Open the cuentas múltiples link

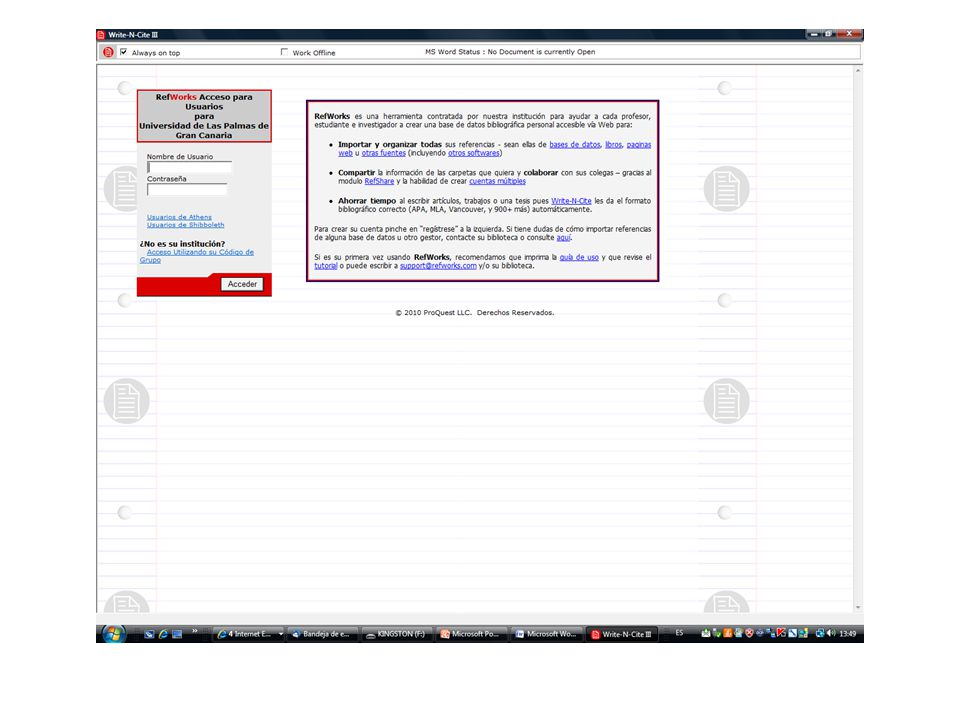[x=497, y=181]
